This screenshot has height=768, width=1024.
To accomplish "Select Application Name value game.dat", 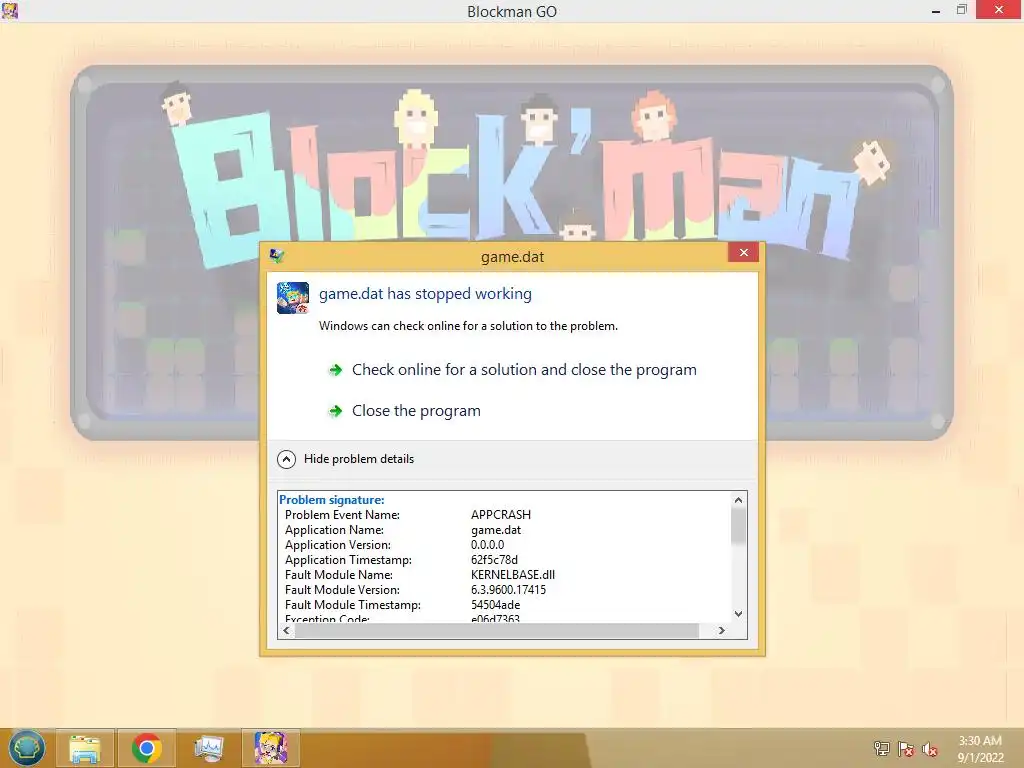I will (x=496, y=530).
